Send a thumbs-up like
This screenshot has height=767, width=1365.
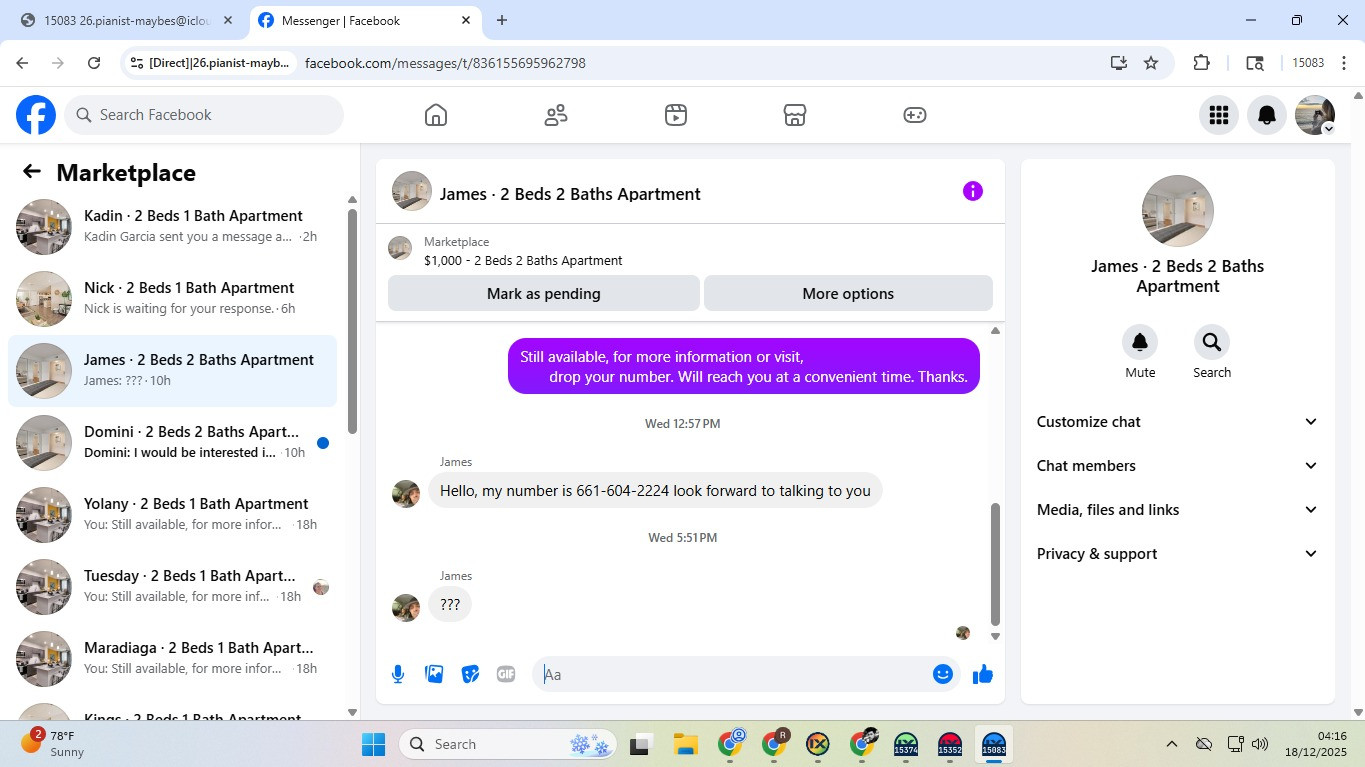click(983, 674)
